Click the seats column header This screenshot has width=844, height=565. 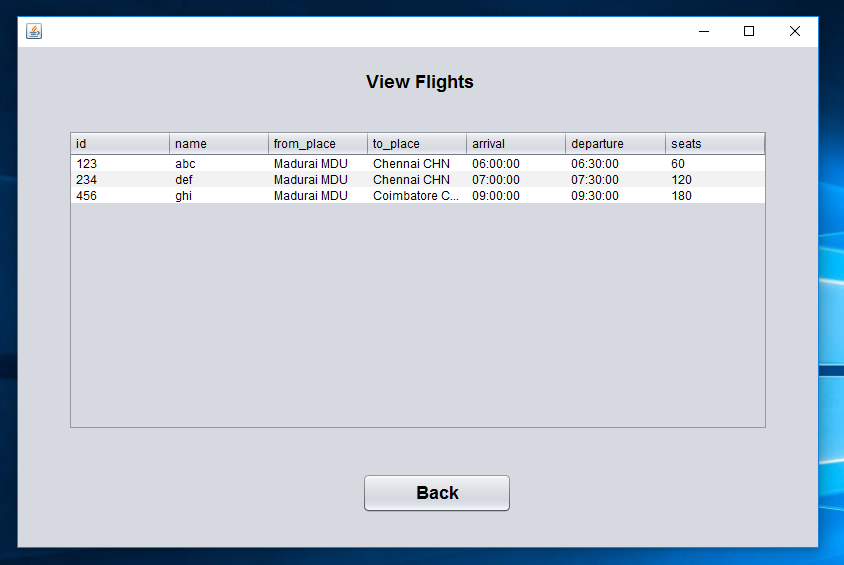tap(715, 144)
